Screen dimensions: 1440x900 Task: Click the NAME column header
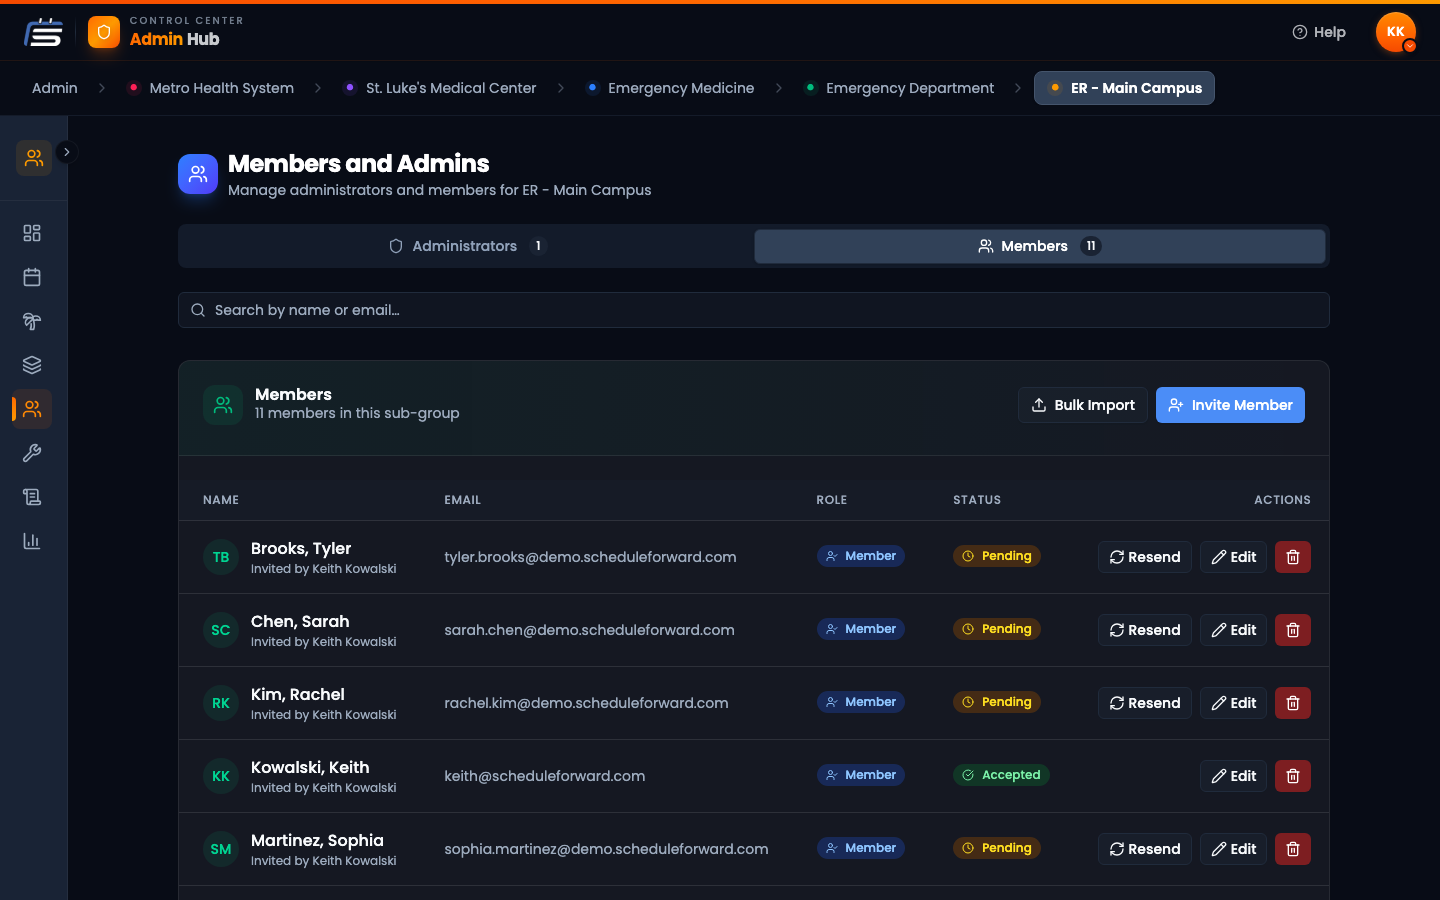[x=221, y=500]
